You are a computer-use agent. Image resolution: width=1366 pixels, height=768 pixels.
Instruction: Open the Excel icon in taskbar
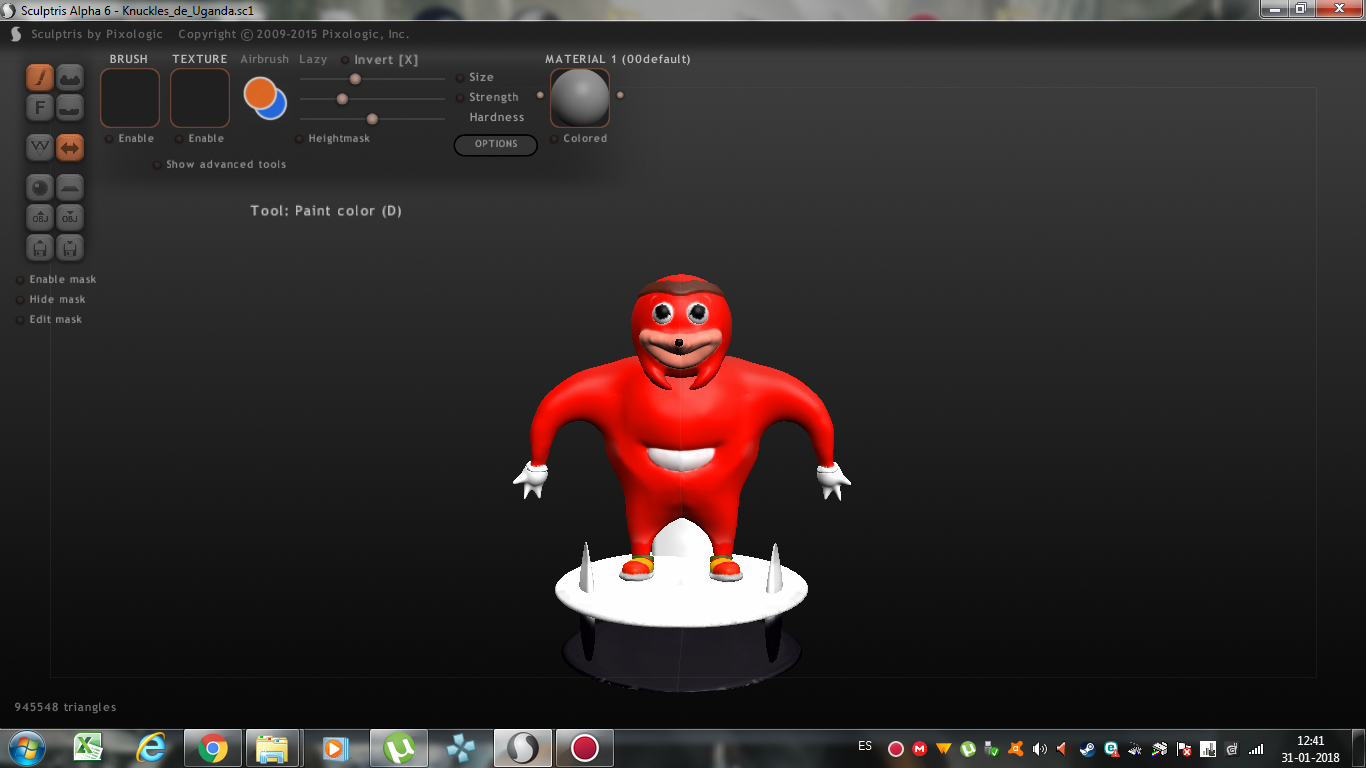(90, 747)
